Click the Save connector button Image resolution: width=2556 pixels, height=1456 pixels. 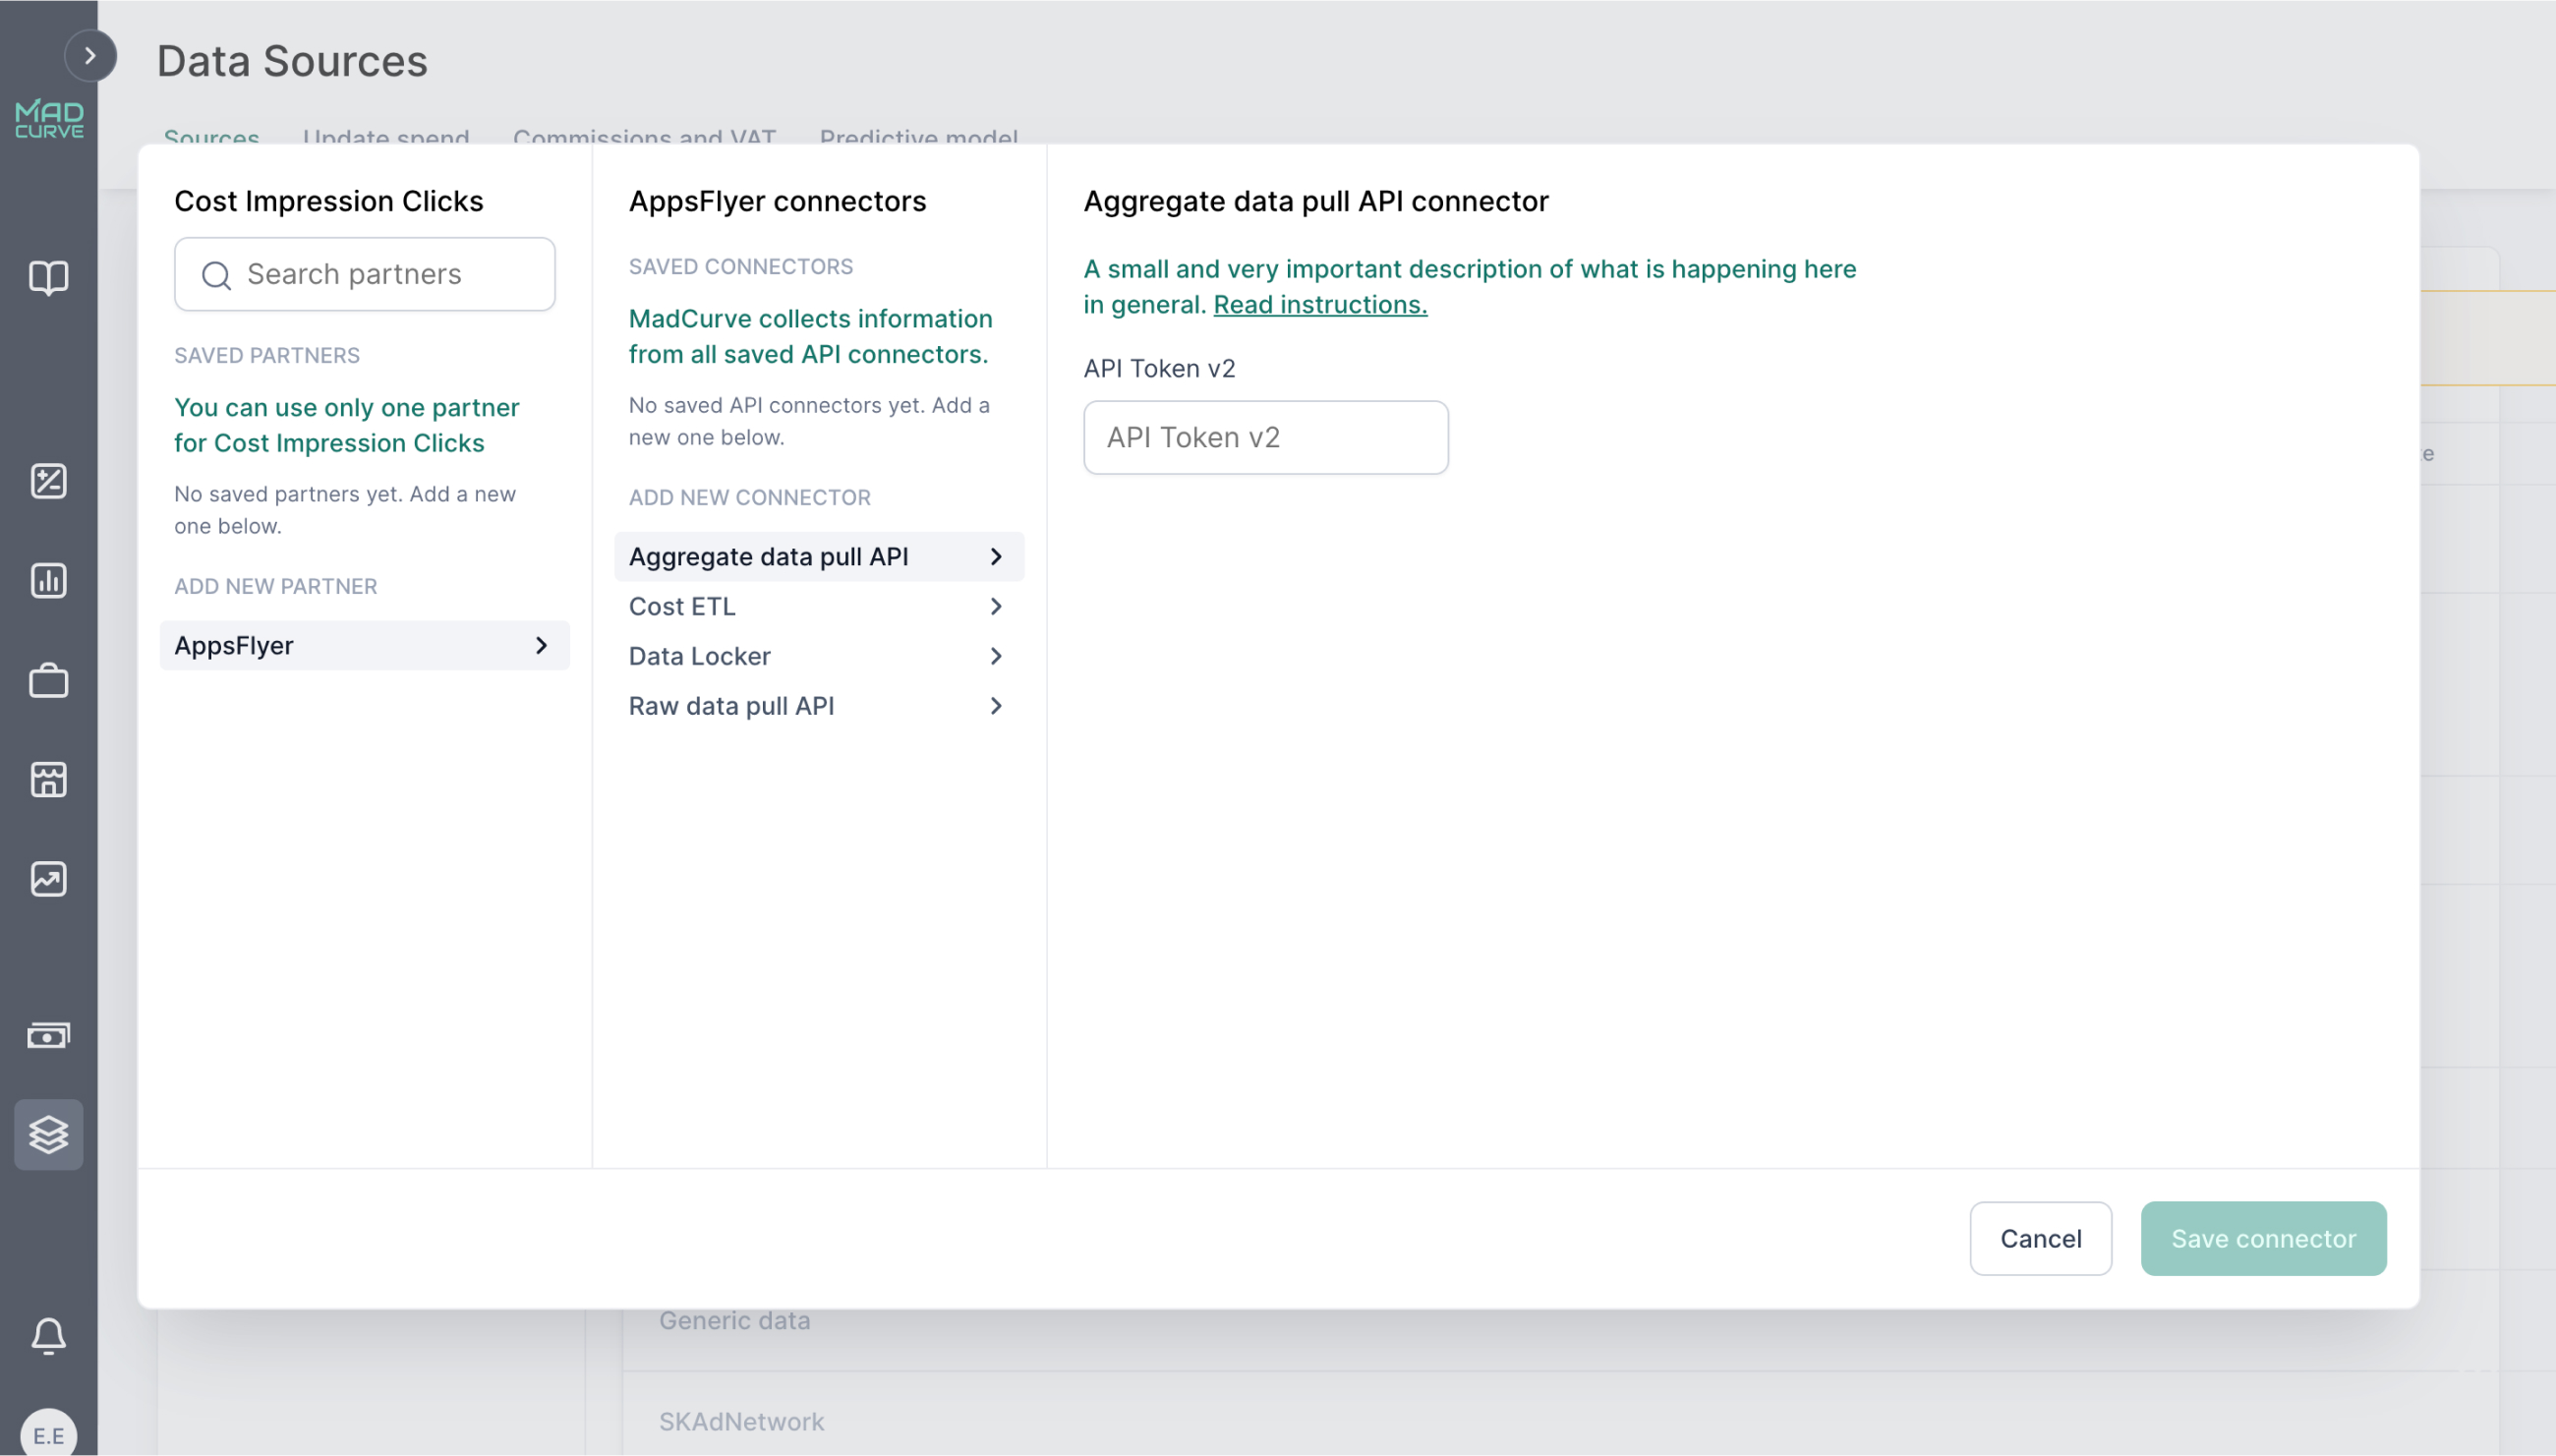2262,1238
